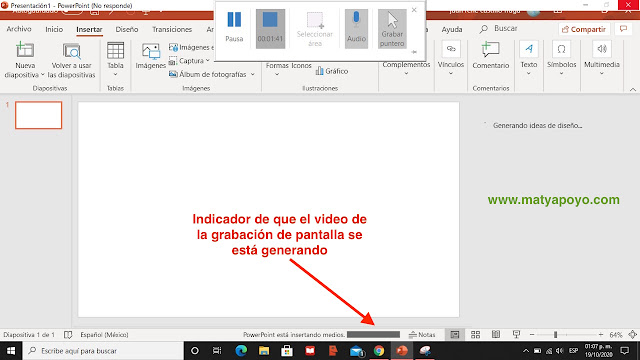Switch to Slide Sorter view
This screenshot has height=360, width=640.
click(476, 335)
